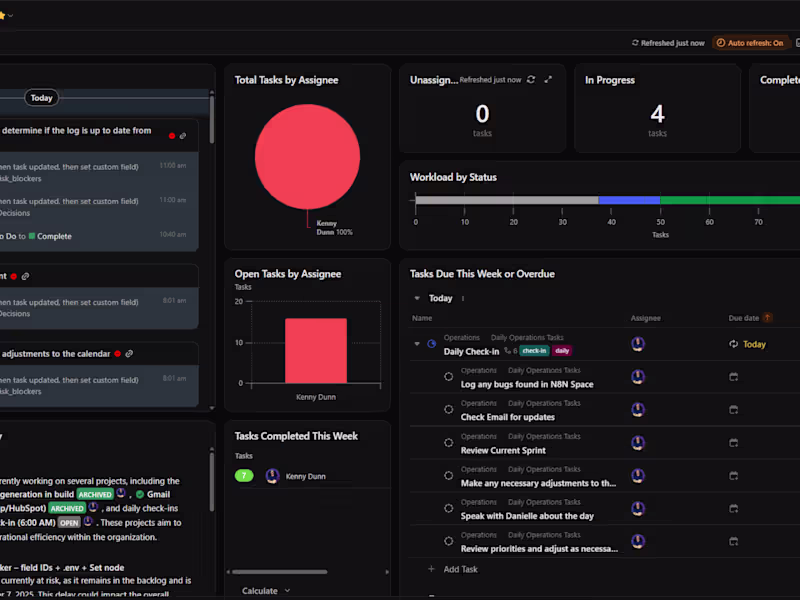Click the Assignee column header

[645, 318]
